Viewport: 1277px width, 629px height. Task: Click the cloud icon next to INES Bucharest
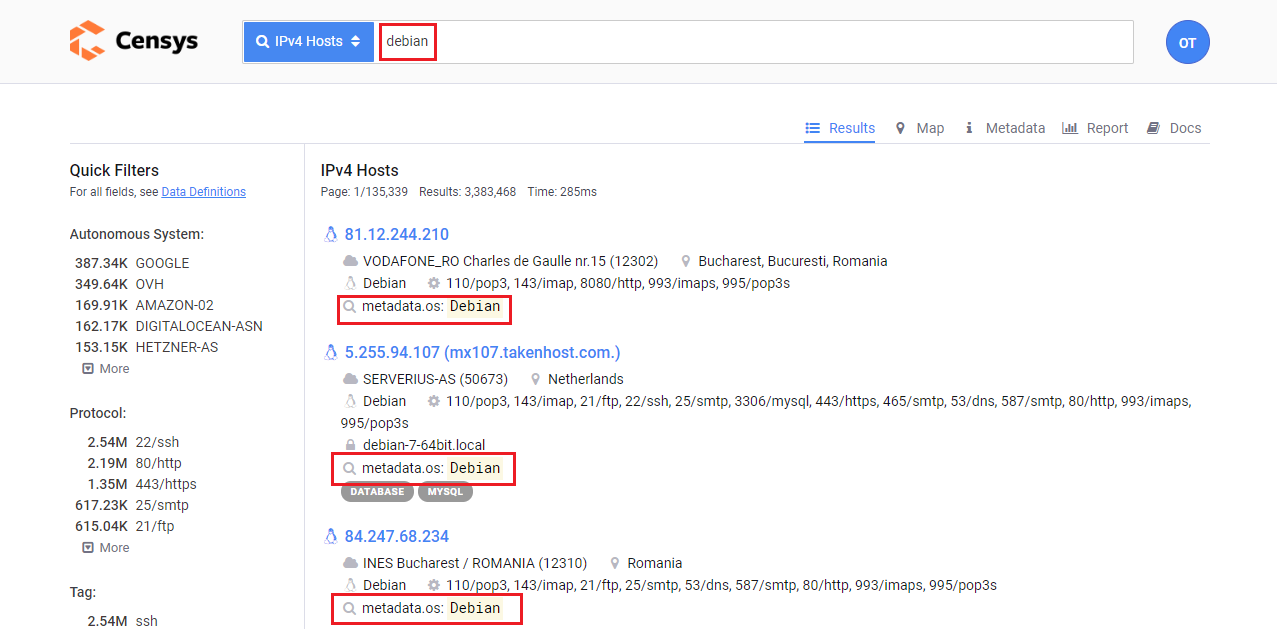click(x=350, y=563)
